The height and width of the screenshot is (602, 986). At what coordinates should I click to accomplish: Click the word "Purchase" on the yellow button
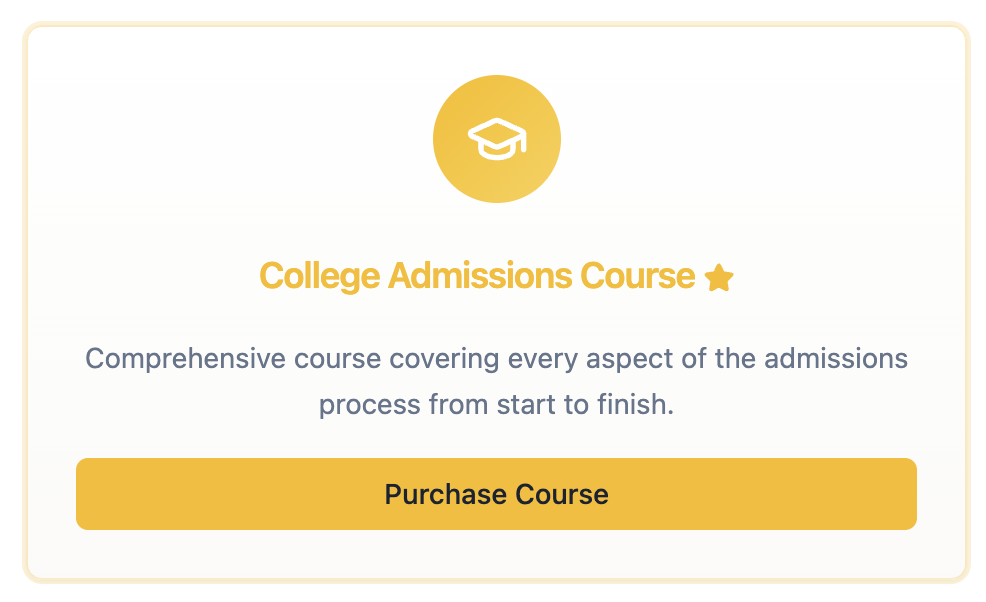click(x=445, y=494)
